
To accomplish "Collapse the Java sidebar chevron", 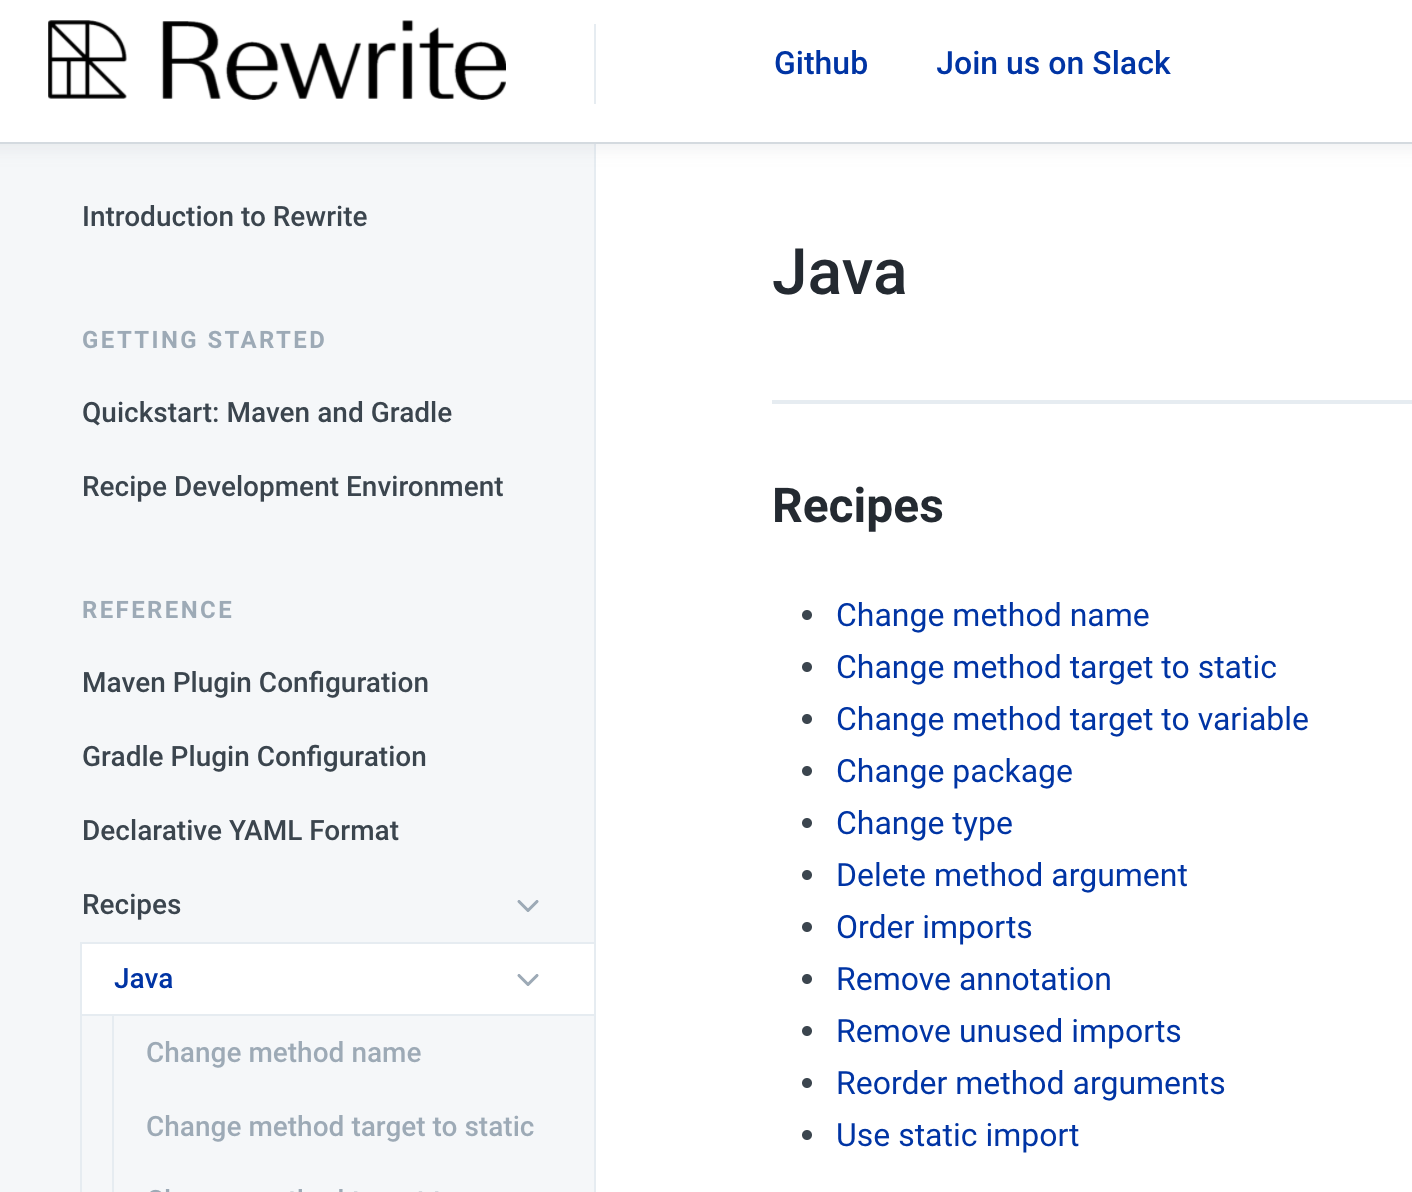I will pyautogui.click(x=528, y=980).
